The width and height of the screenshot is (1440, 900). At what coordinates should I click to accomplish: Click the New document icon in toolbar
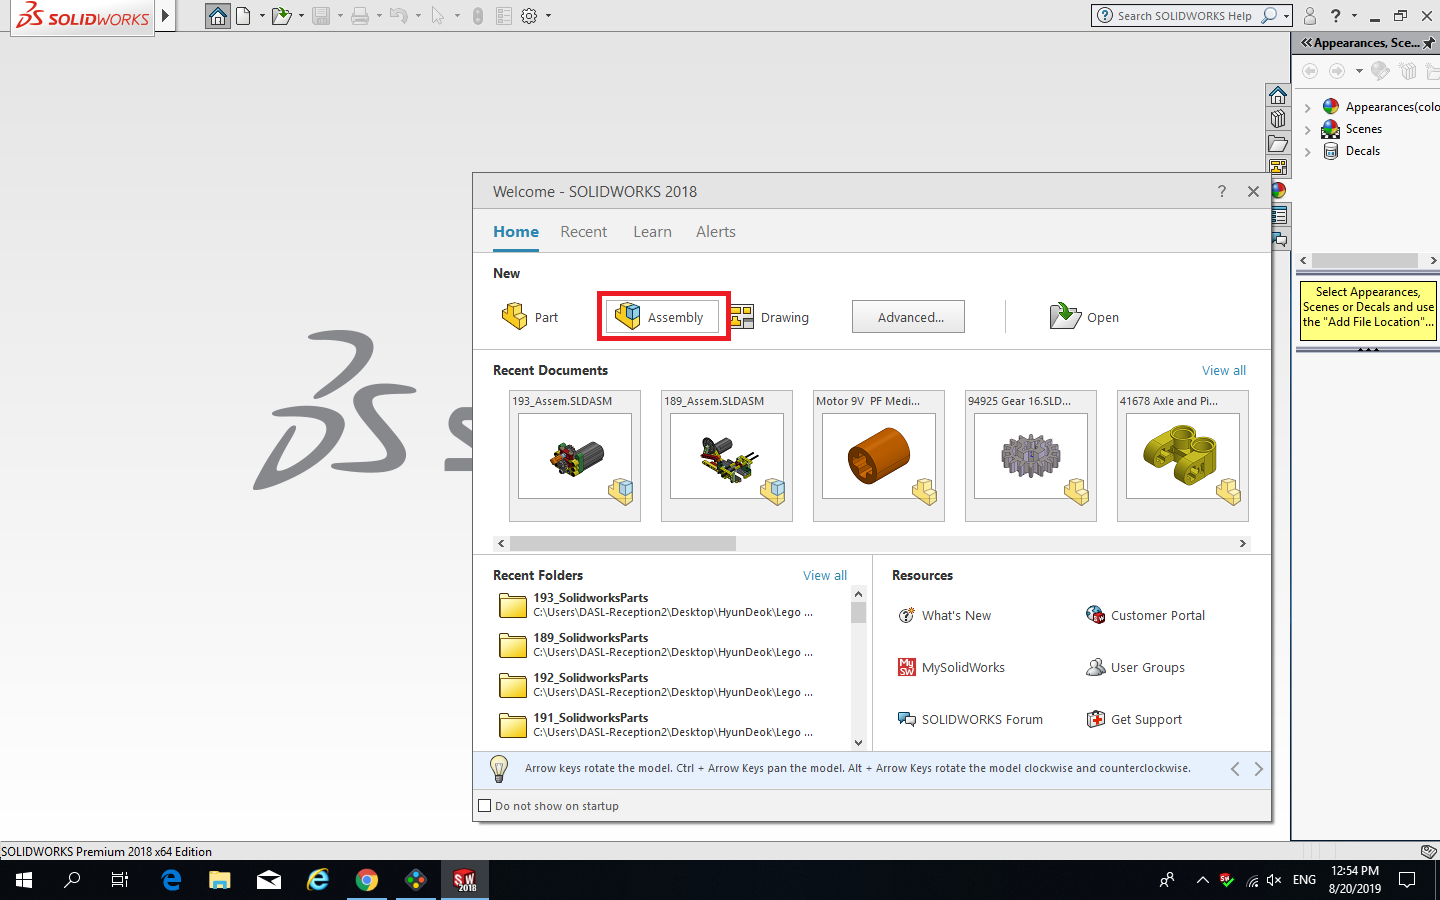click(x=243, y=16)
